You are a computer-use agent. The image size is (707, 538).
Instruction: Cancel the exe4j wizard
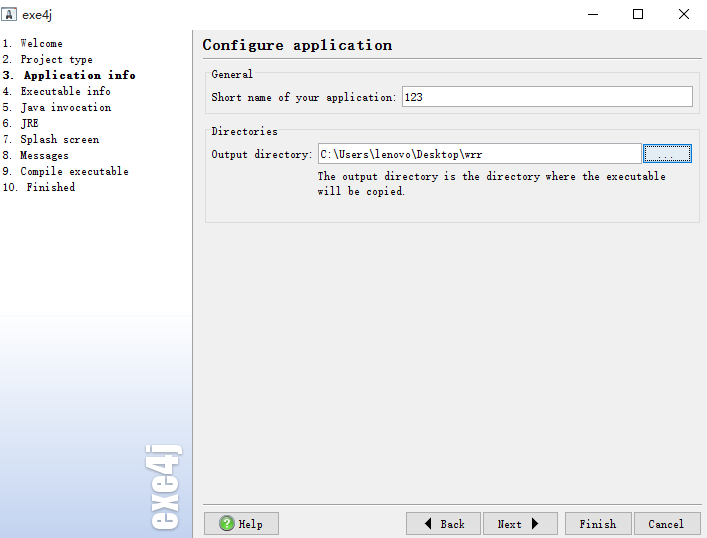coord(667,524)
